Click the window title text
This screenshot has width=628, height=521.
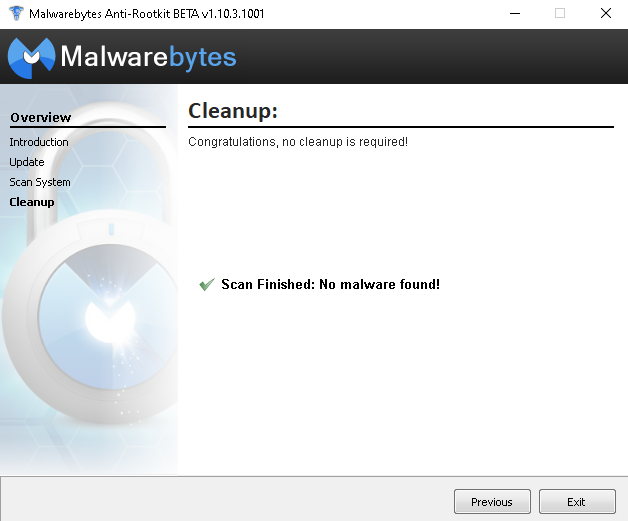[147, 14]
